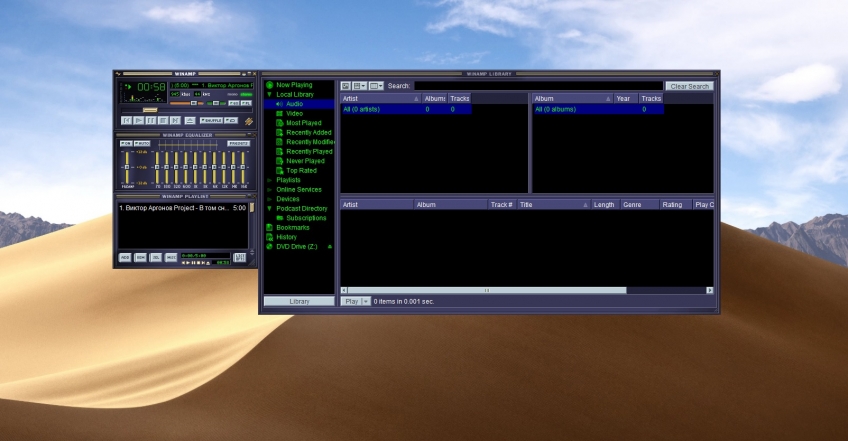Toggle equalizer AUTO mode
Screen dimensions: 848x441
point(142,143)
